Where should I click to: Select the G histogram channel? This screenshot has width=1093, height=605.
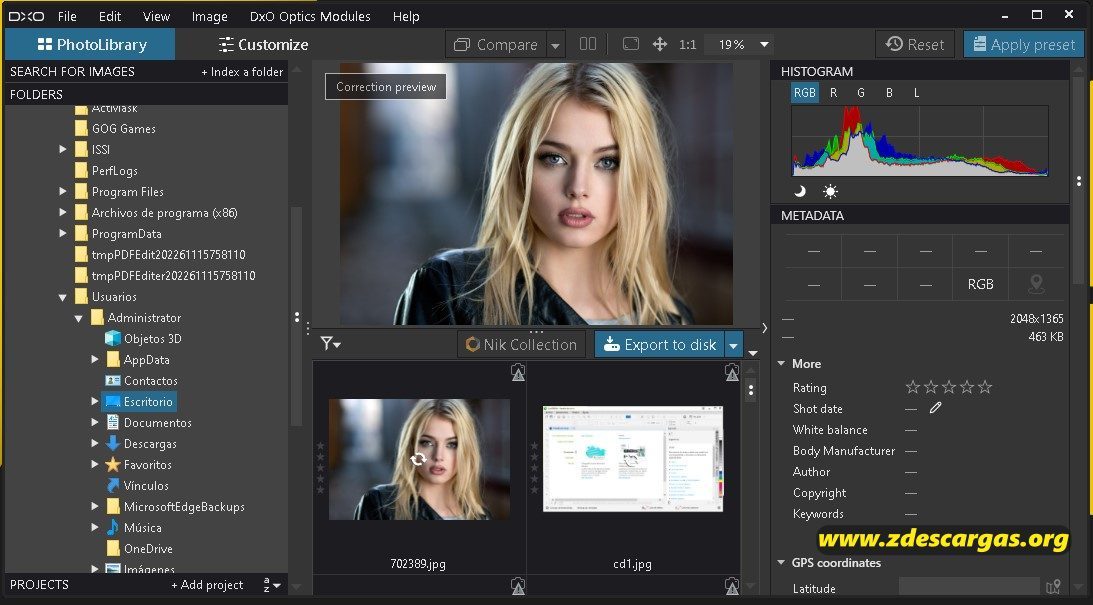(861, 93)
